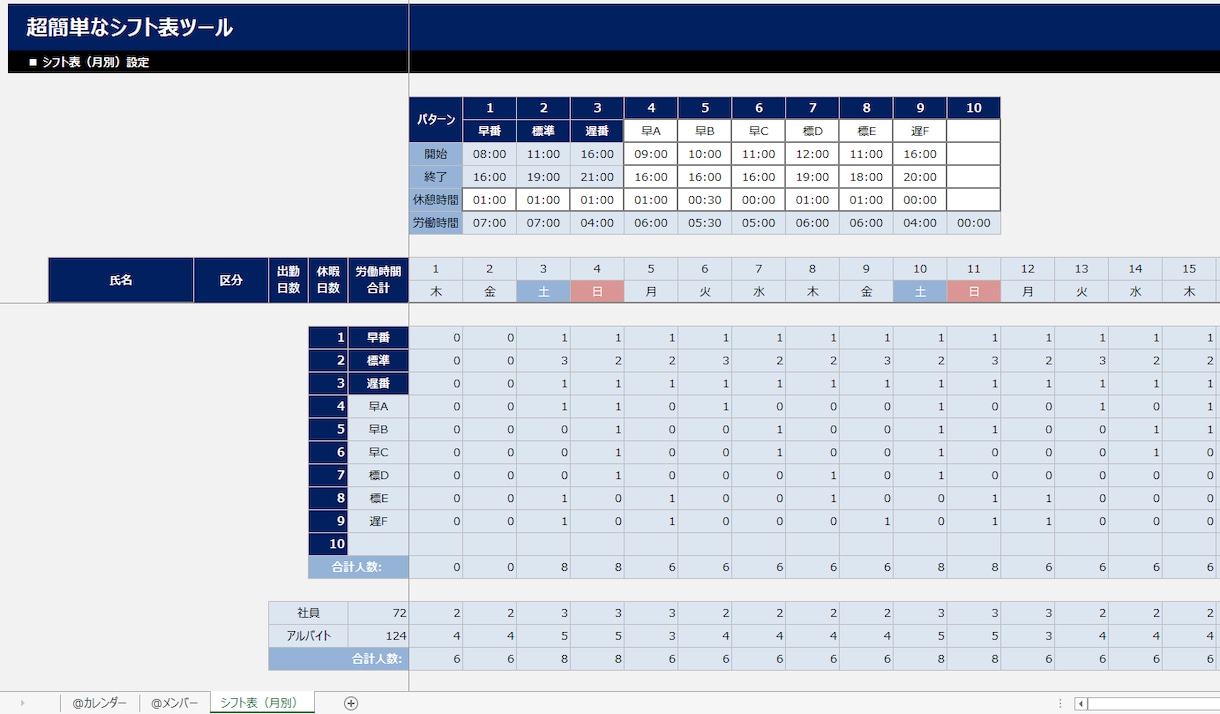
Task: Click the horizontal scrollbar left arrow
Action: click(x=1081, y=703)
